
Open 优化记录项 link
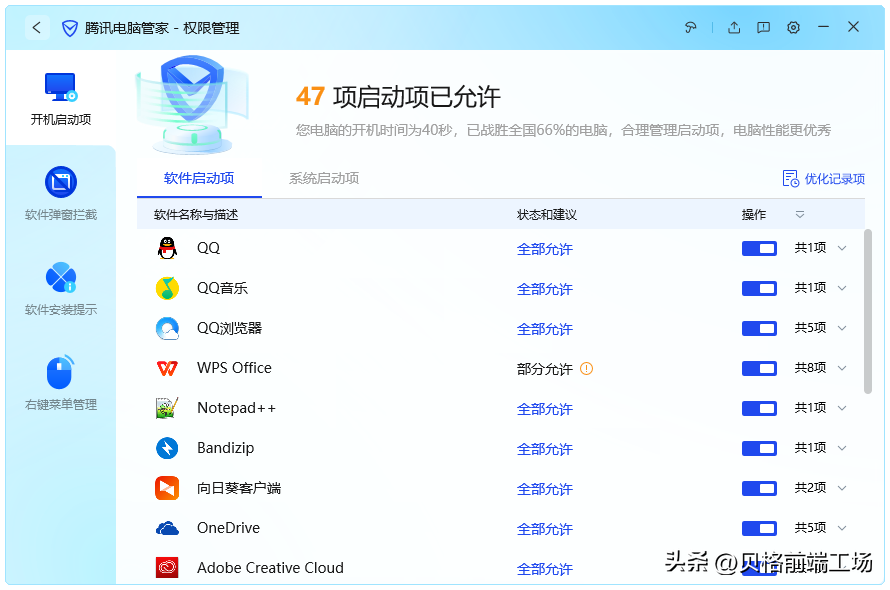coord(834,179)
